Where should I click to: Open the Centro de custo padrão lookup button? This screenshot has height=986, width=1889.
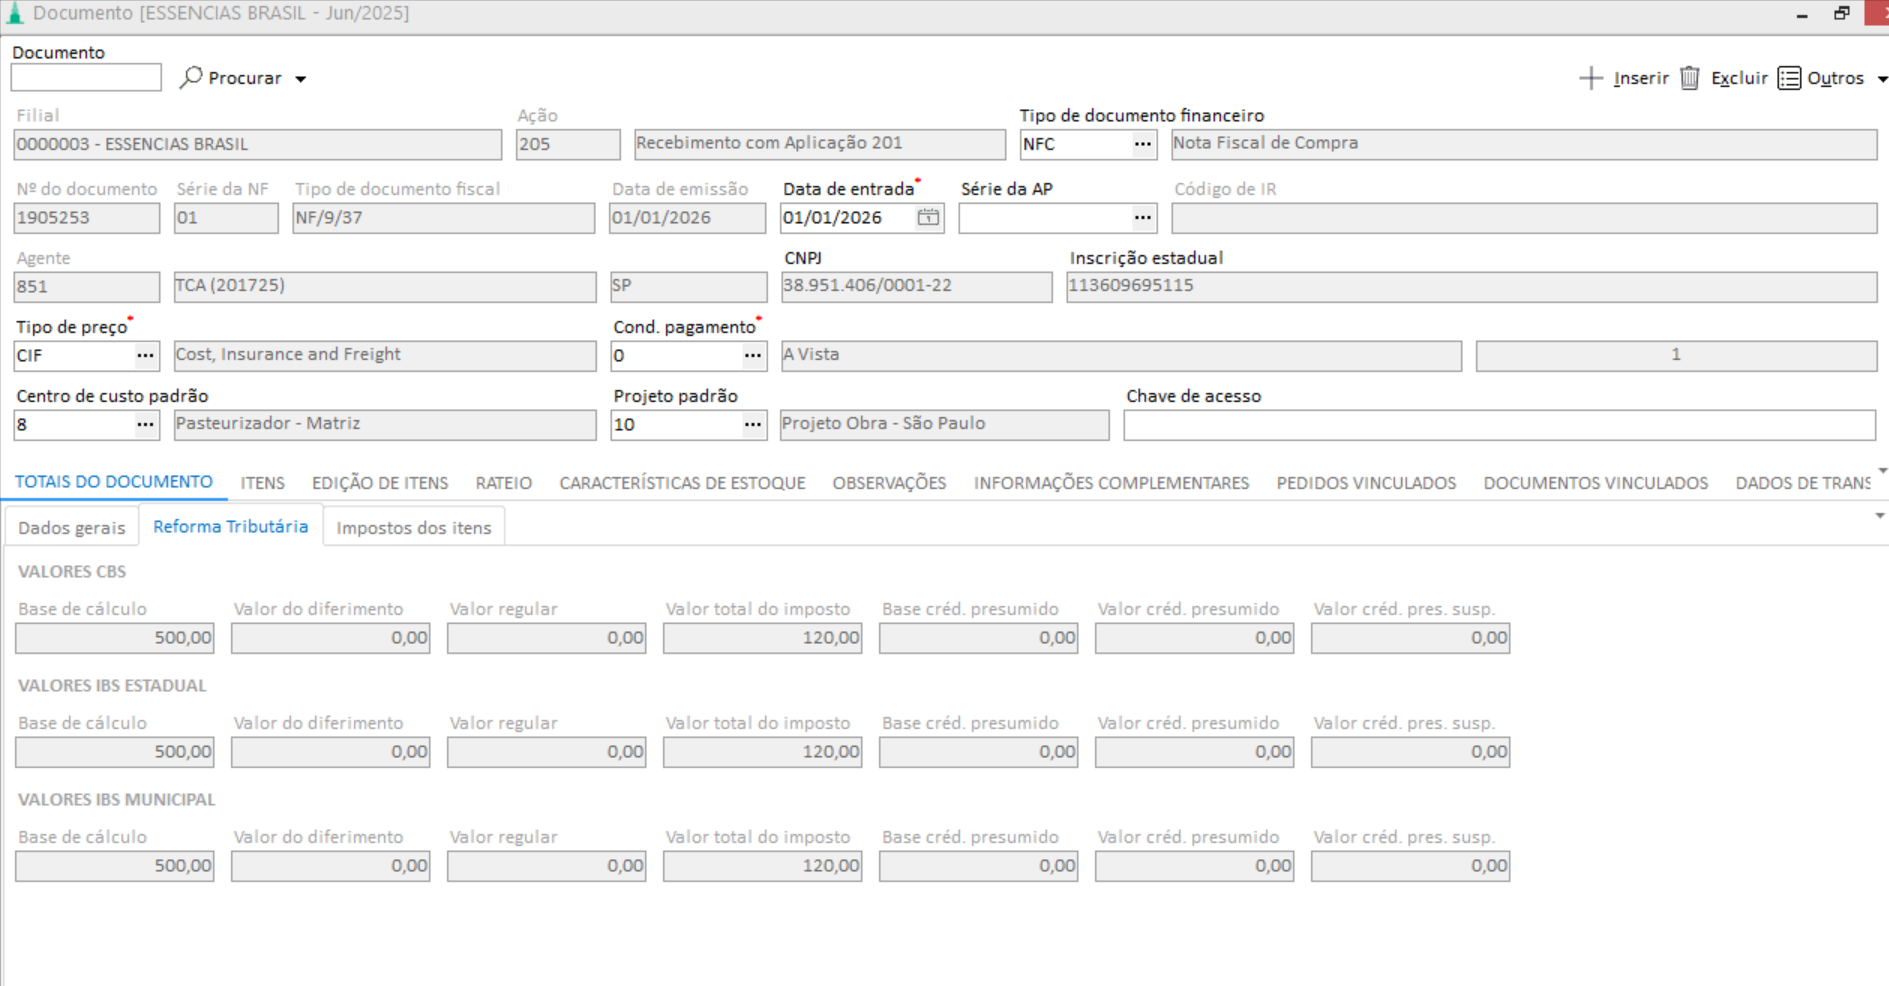pyautogui.click(x=145, y=424)
